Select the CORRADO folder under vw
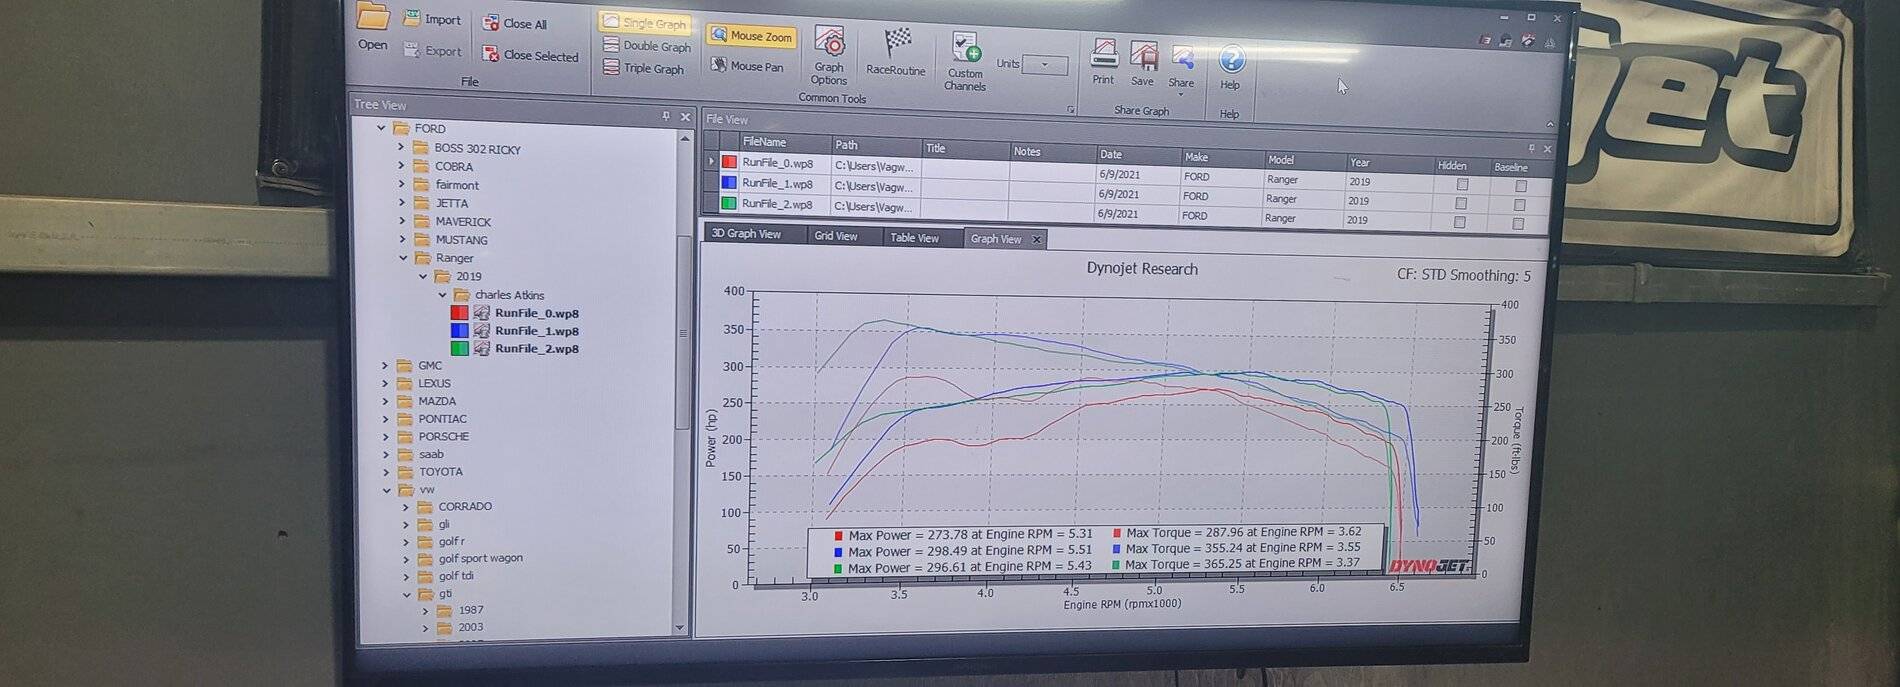 tap(465, 506)
